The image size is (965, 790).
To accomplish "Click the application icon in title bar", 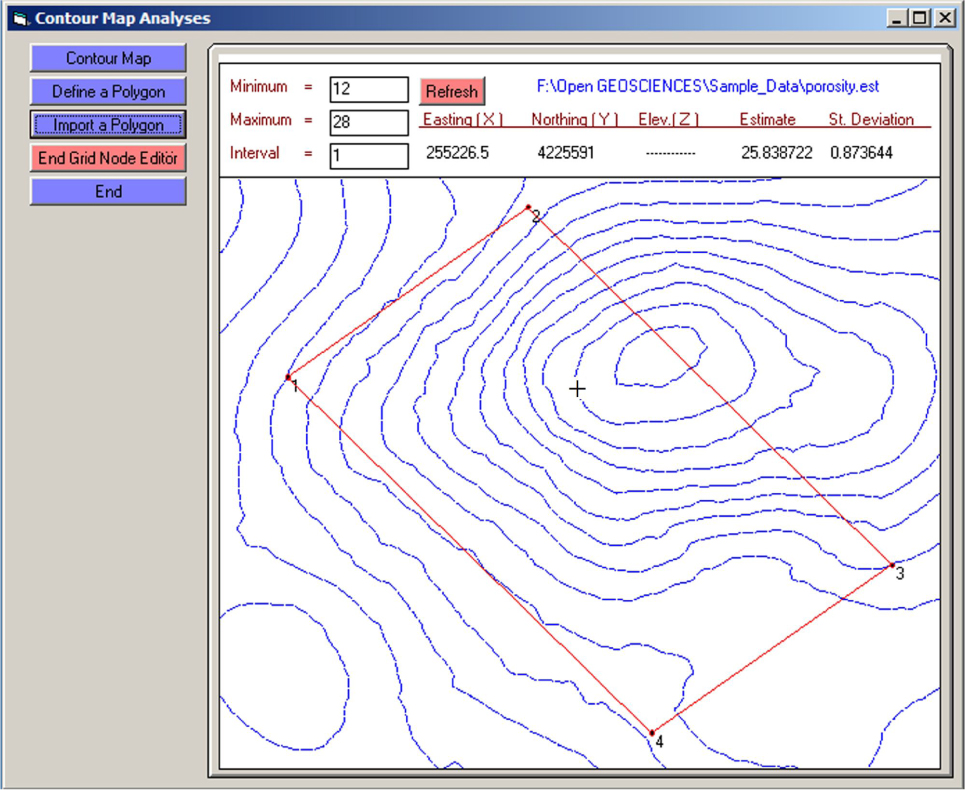I will [20, 18].
